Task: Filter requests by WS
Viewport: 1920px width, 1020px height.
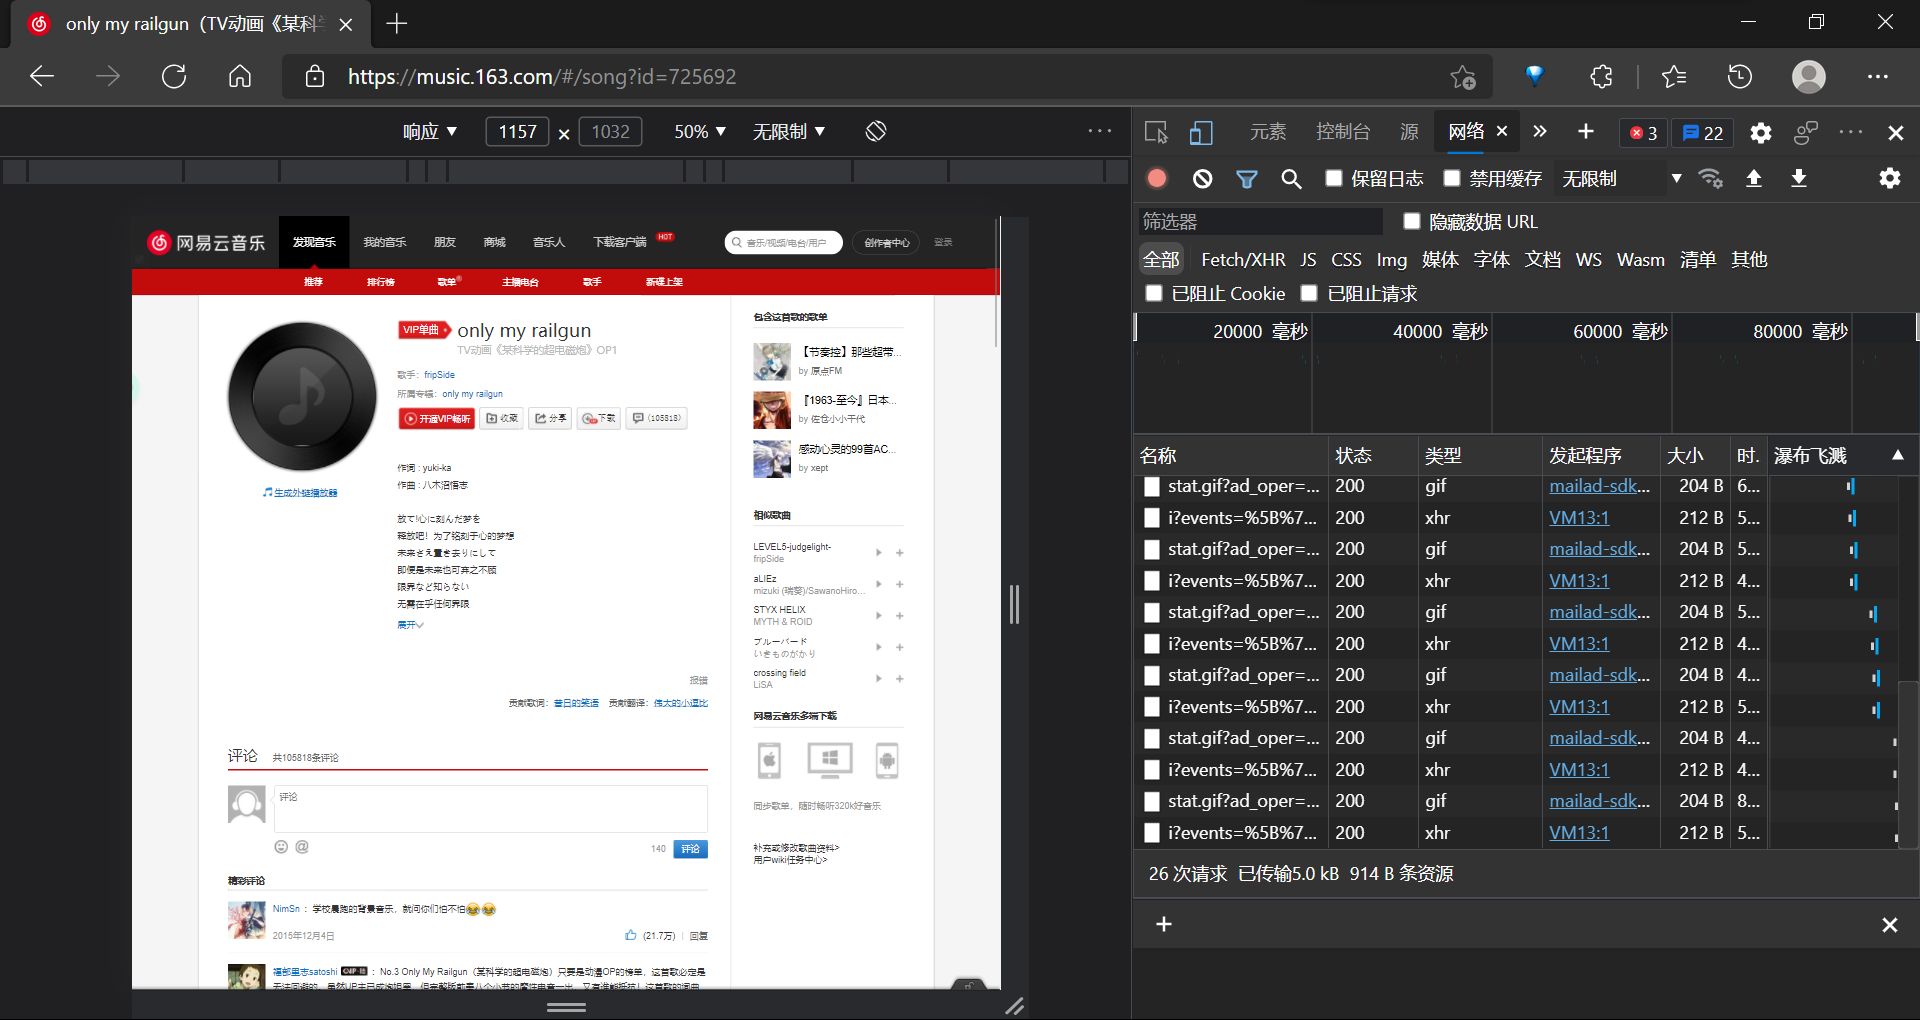Action: pyautogui.click(x=1588, y=260)
